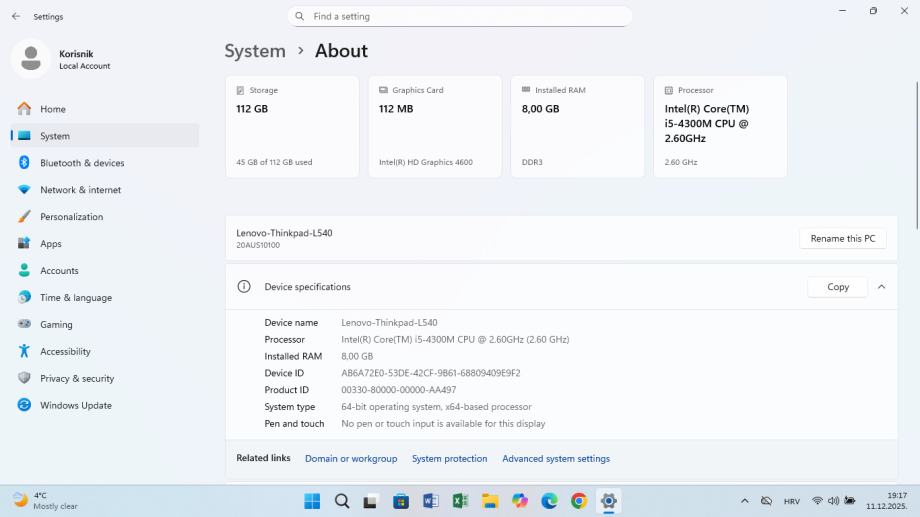Image resolution: width=920 pixels, height=517 pixels.
Task: Click the Gaming controller icon
Action: [x=24, y=324]
